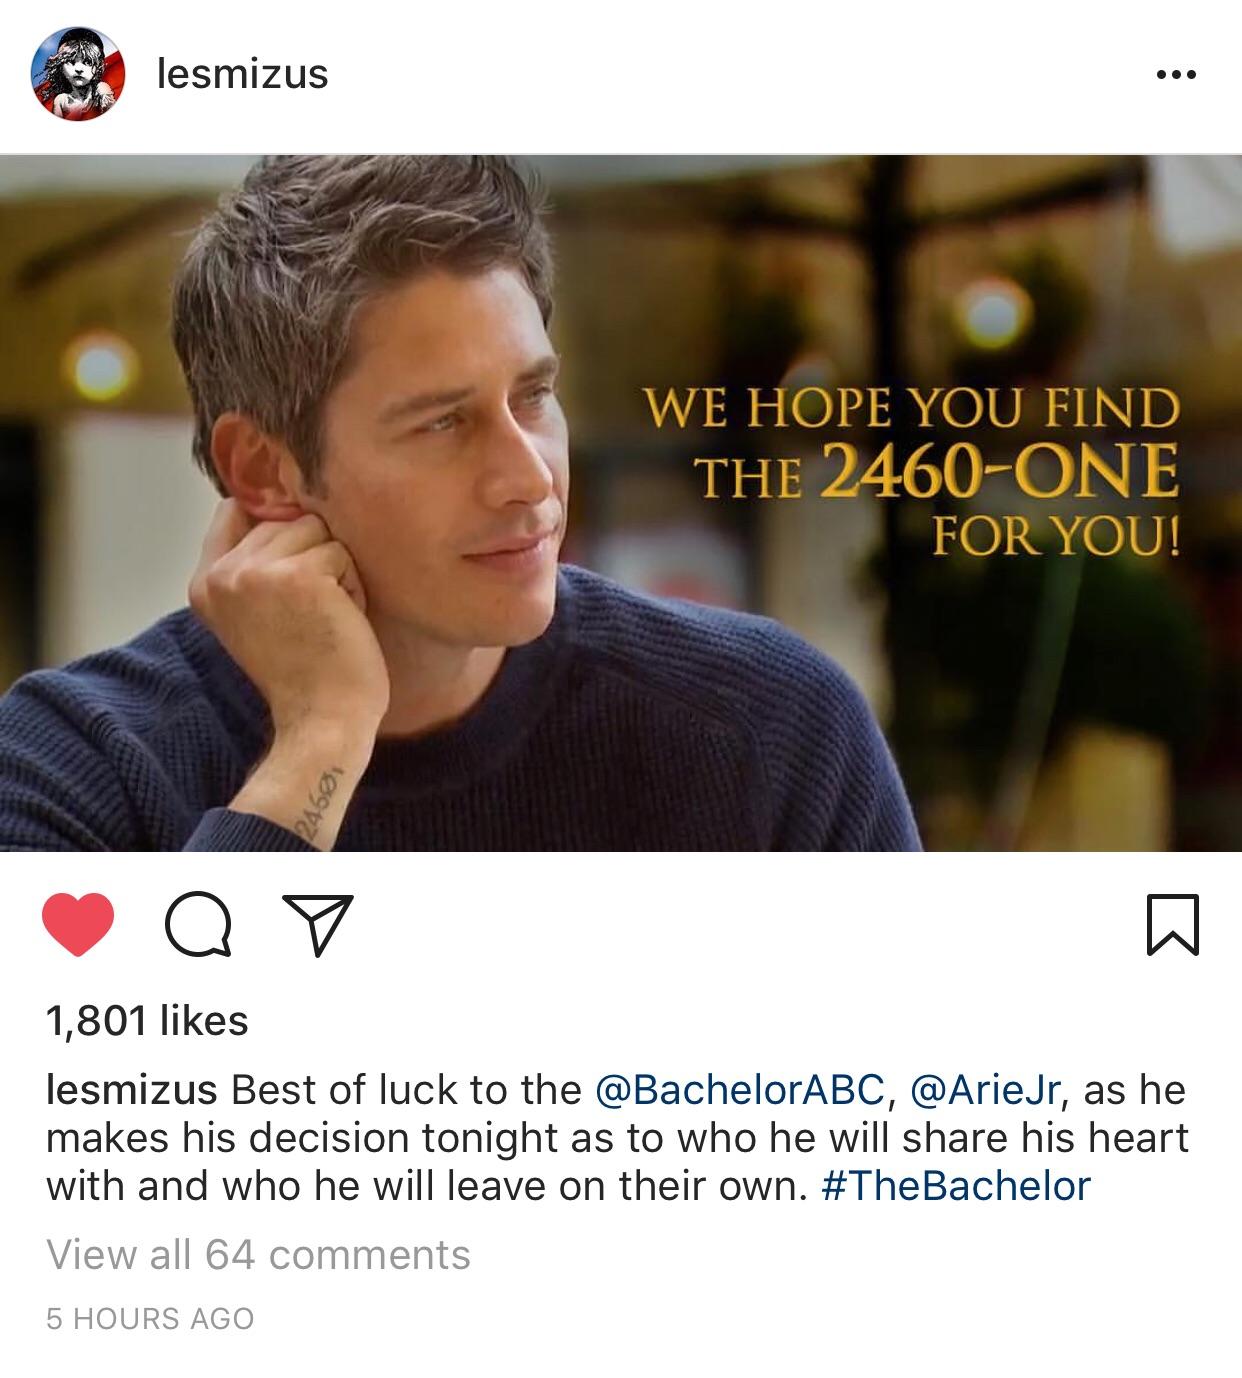Open #TheBachelor hashtag
The height and width of the screenshot is (1378, 1242).
point(955,1185)
